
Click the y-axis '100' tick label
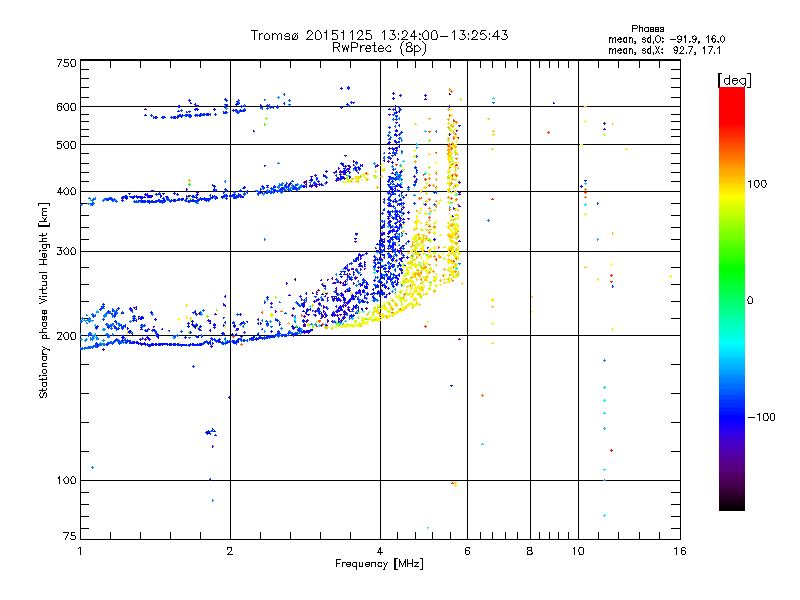[67, 480]
